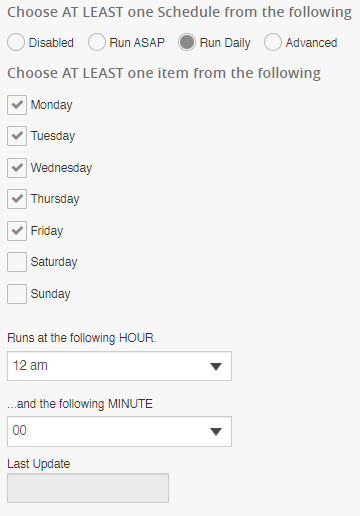Select the Disabled schedule radio button
The height and width of the screenshot is (516, 360).
(x=16, y=43)
